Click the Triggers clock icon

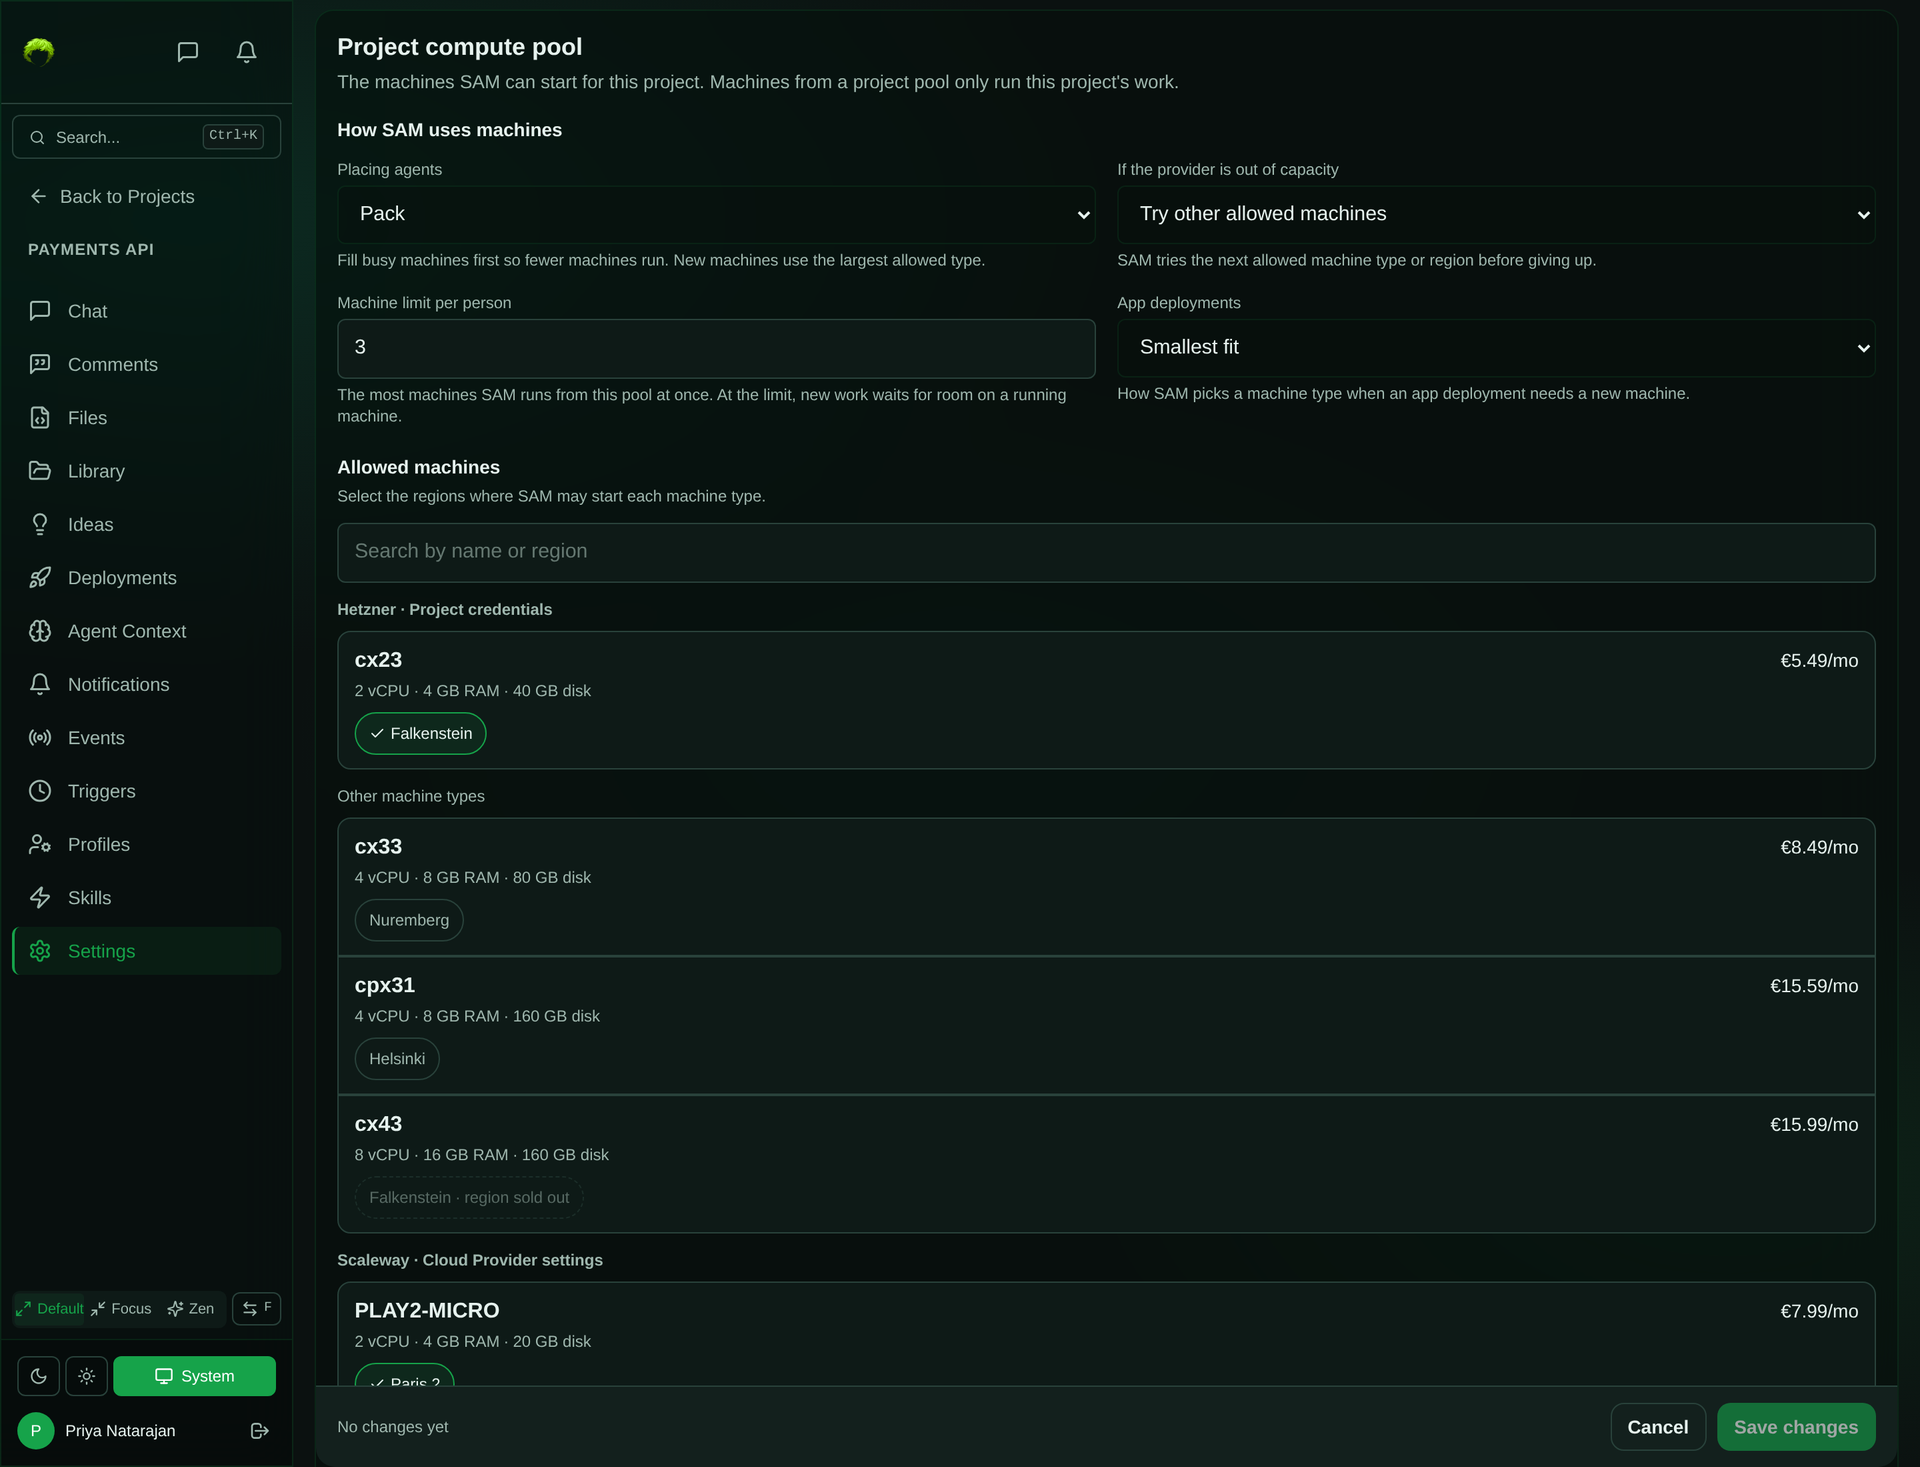[40, 791]
